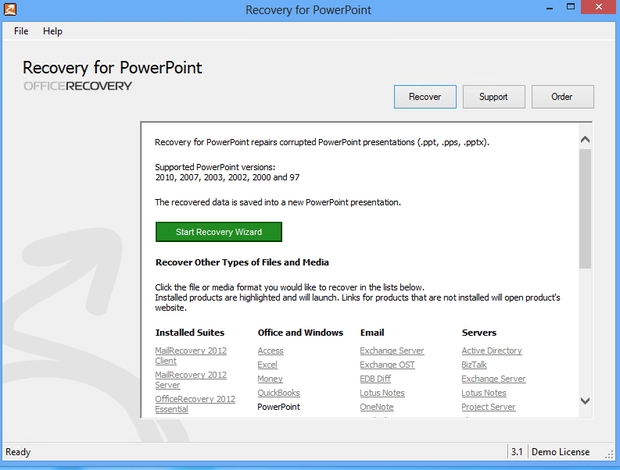
Task: Open the Help menu
Action: click(x=53, y=31)
